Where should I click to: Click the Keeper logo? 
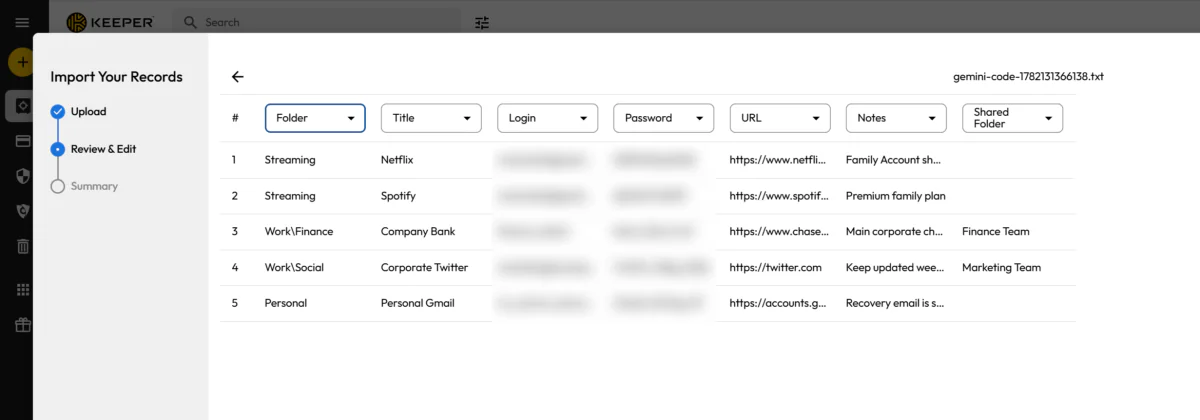click(x=110, y=22)
